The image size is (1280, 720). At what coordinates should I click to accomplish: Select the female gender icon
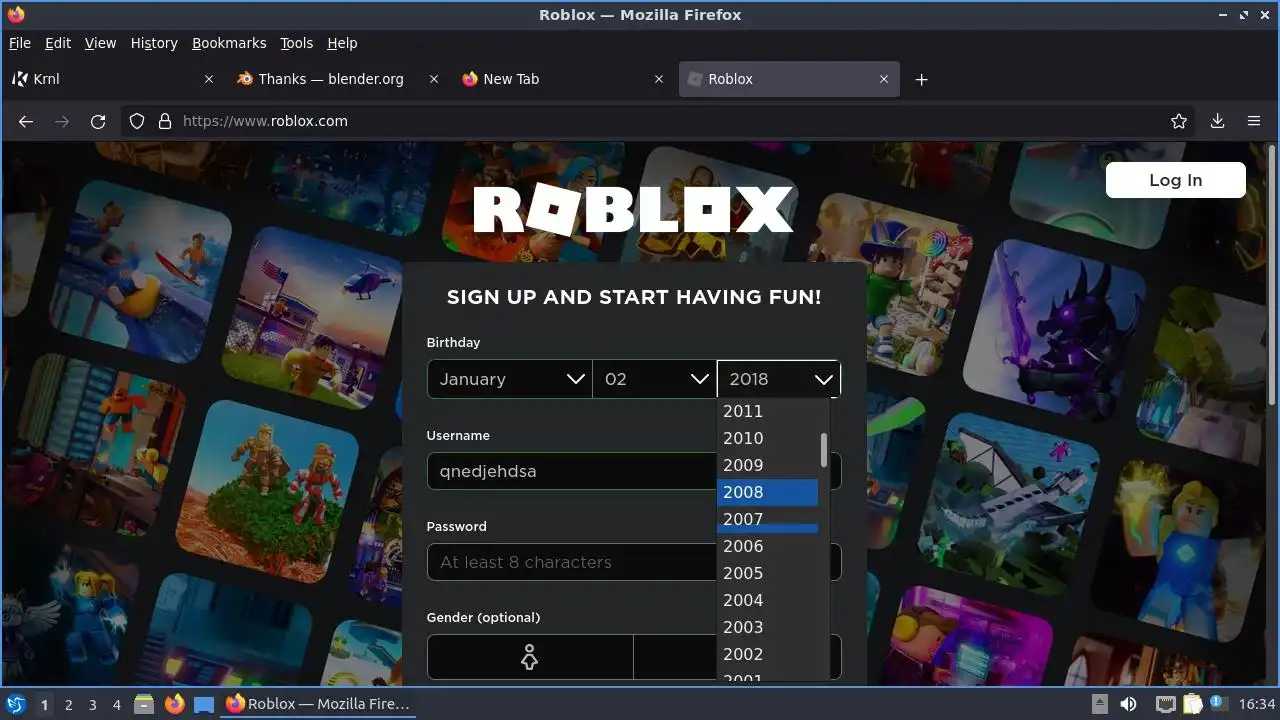[x=530, y=657]
